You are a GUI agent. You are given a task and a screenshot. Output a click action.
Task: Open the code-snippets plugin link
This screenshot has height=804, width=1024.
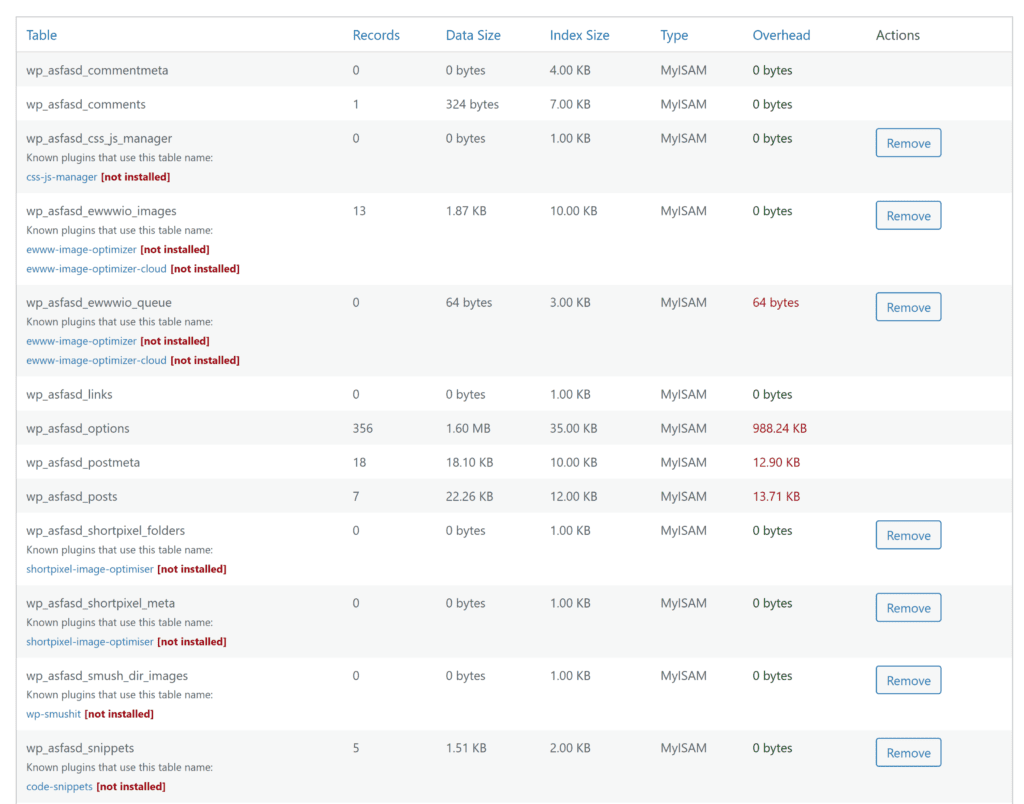click(x=59, y=786)
